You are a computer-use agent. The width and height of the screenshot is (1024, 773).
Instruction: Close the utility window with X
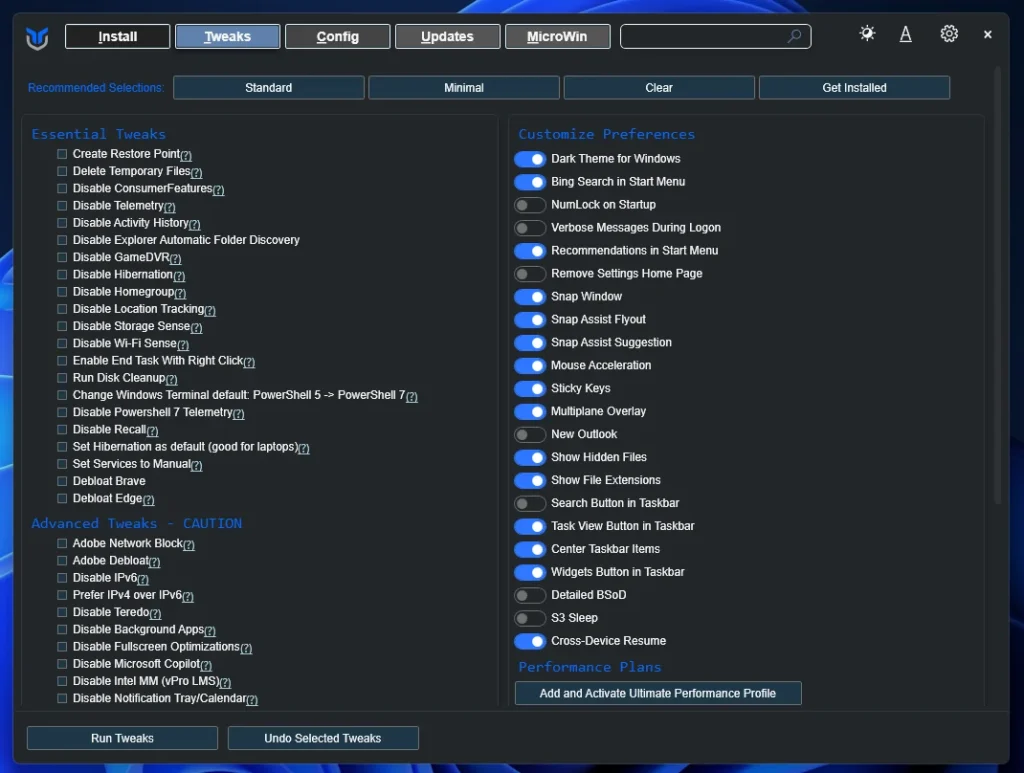point(987,35)
